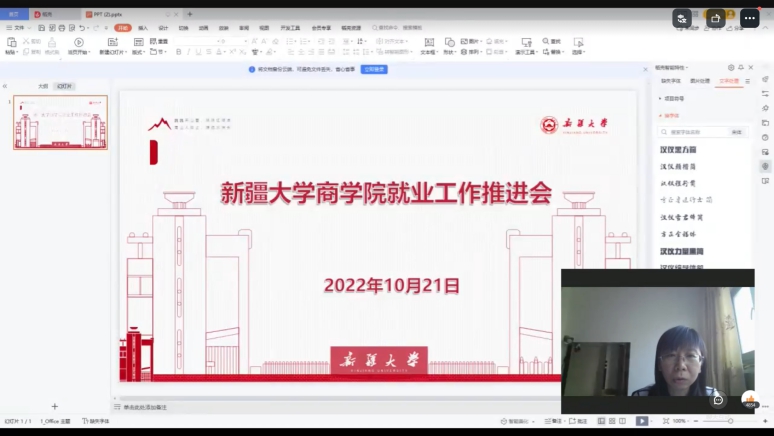Click the meeting overlay translate icon
Screen dimensions: 774x436
682,18
